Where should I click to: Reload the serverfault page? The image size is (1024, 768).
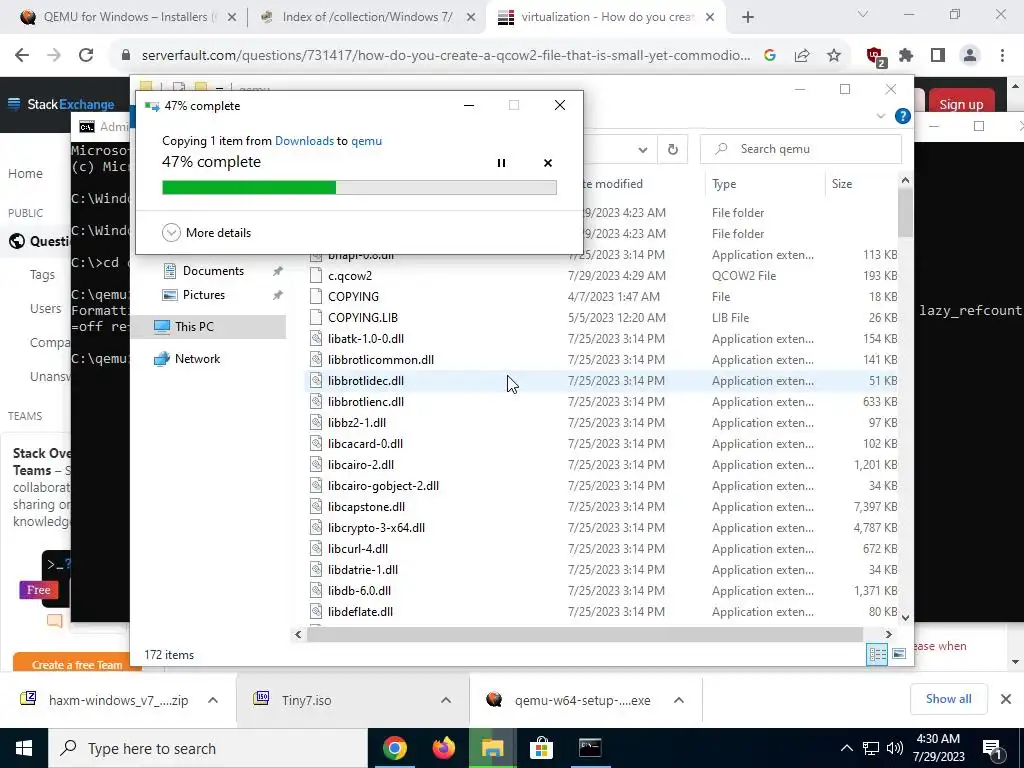(86, 56)
